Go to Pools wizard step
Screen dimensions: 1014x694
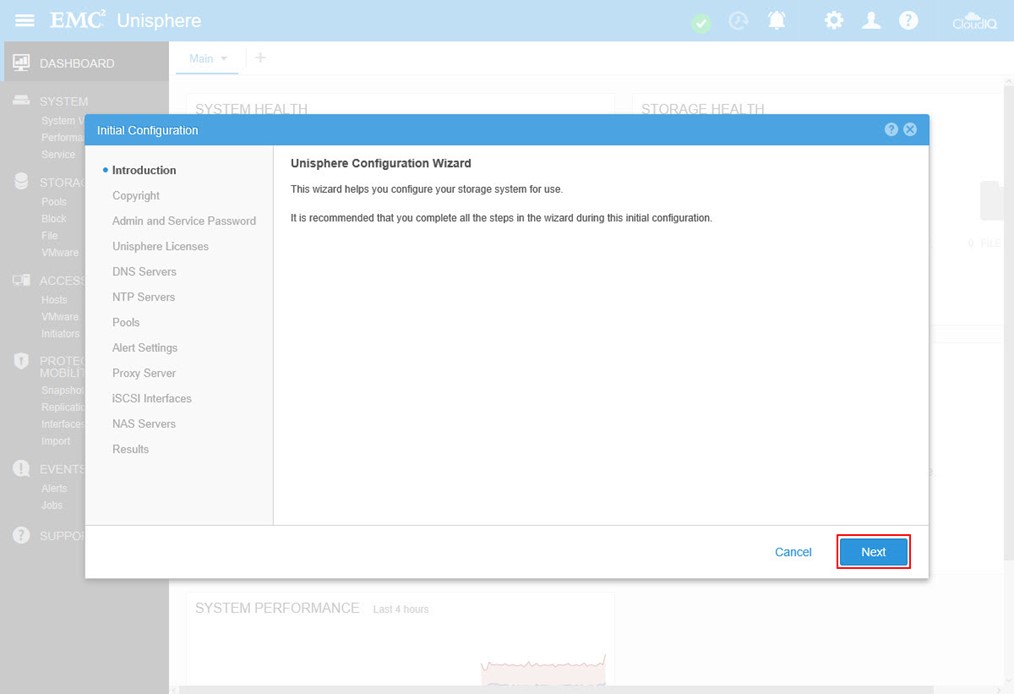coord(126,322)
